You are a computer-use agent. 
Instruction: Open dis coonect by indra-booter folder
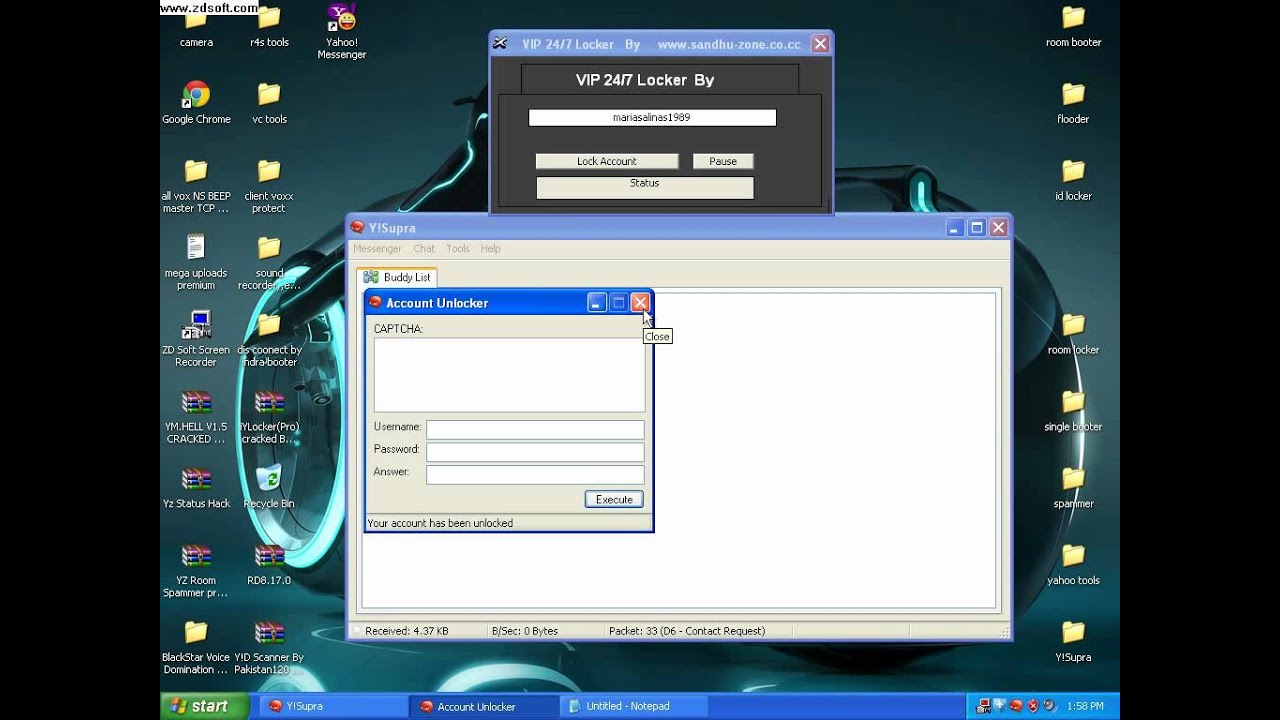(269, 339)
